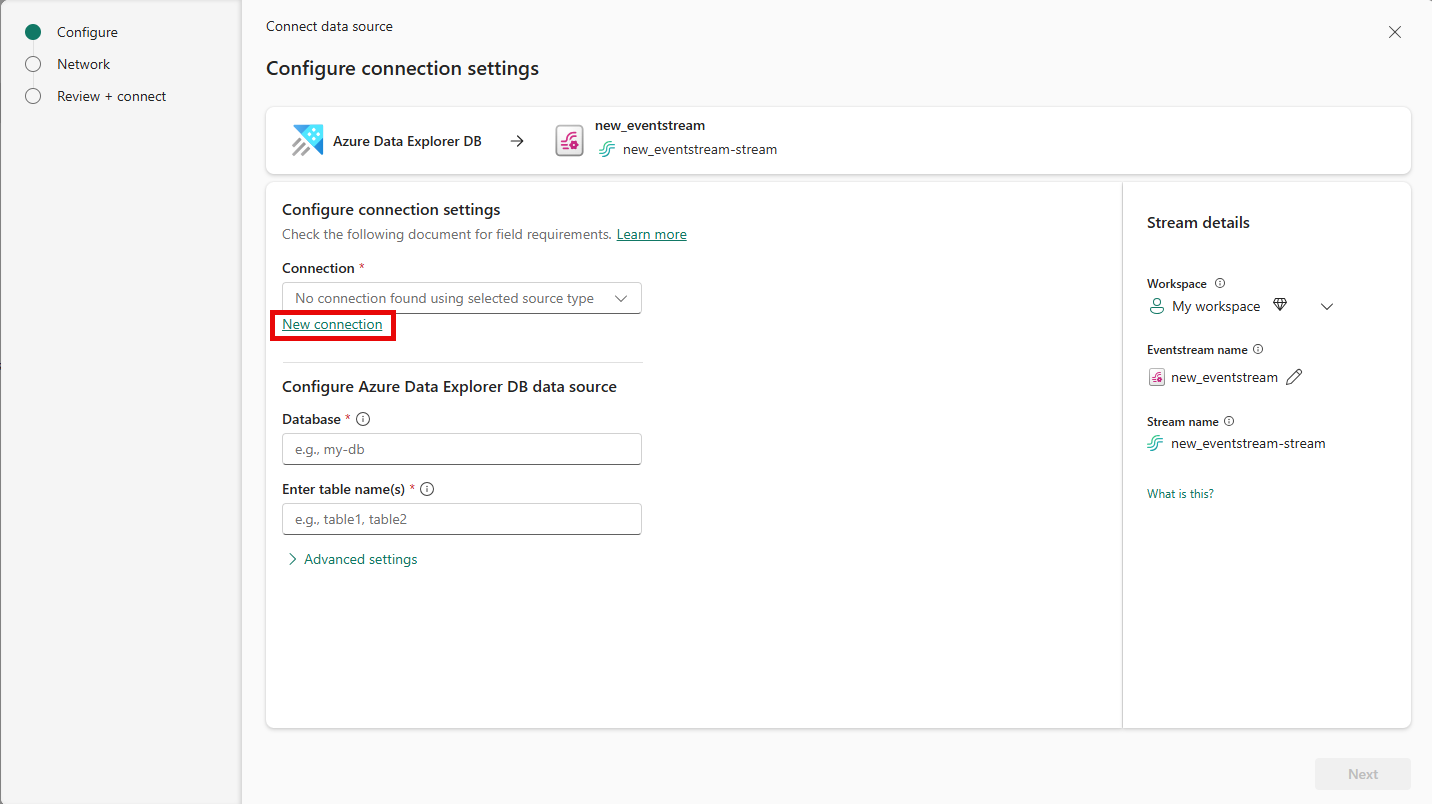Click the new_eventstream name in Stream details
The height and width of the screenshot is (804, 1432).
point(1224,377)
